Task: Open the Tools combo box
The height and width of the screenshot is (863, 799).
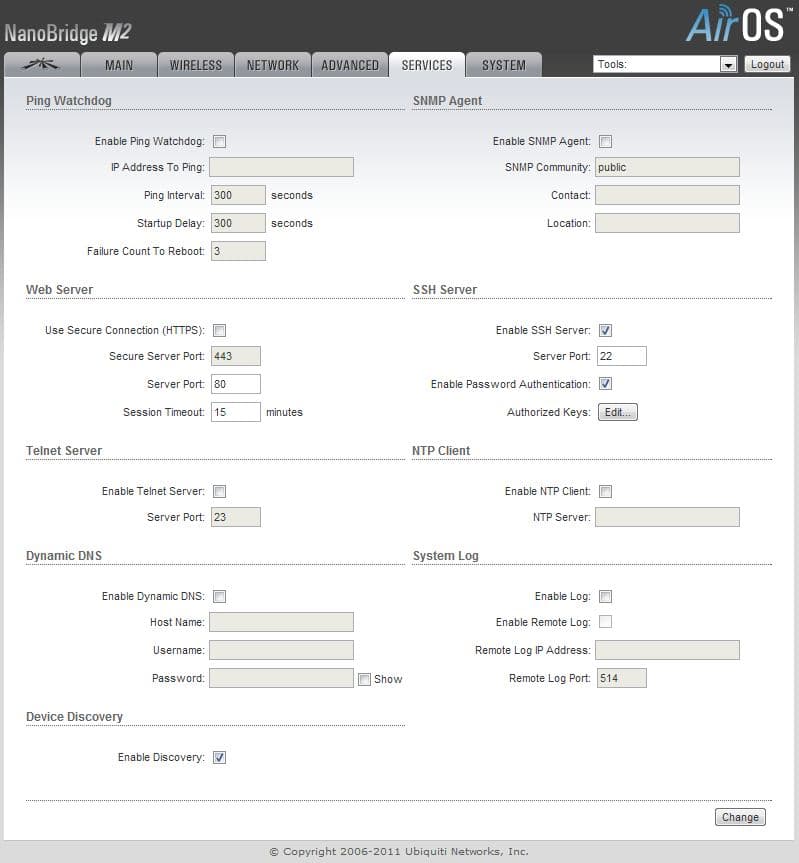Action: tap(665, 64)
